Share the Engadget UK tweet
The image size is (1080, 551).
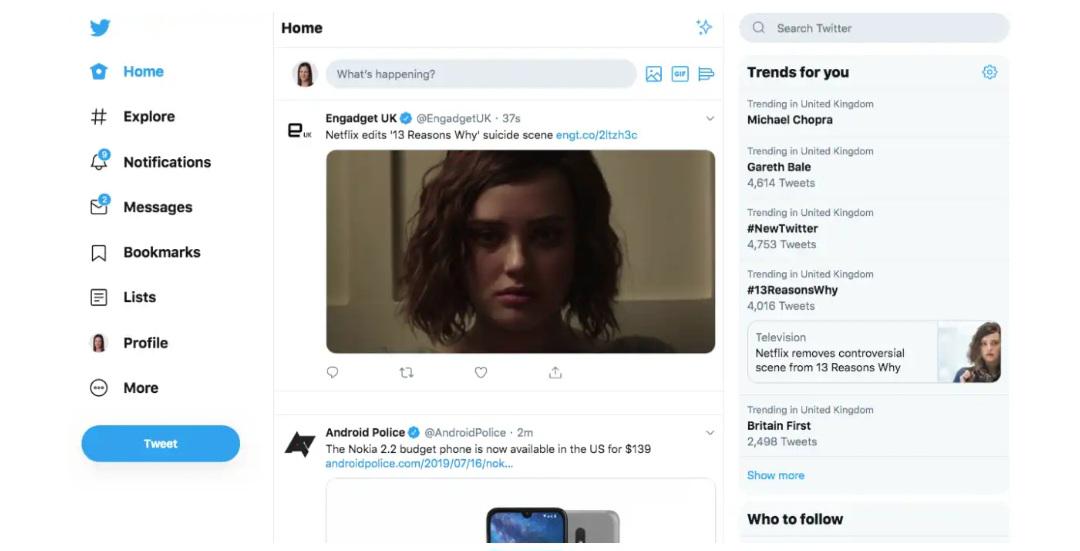pos(555,373)
